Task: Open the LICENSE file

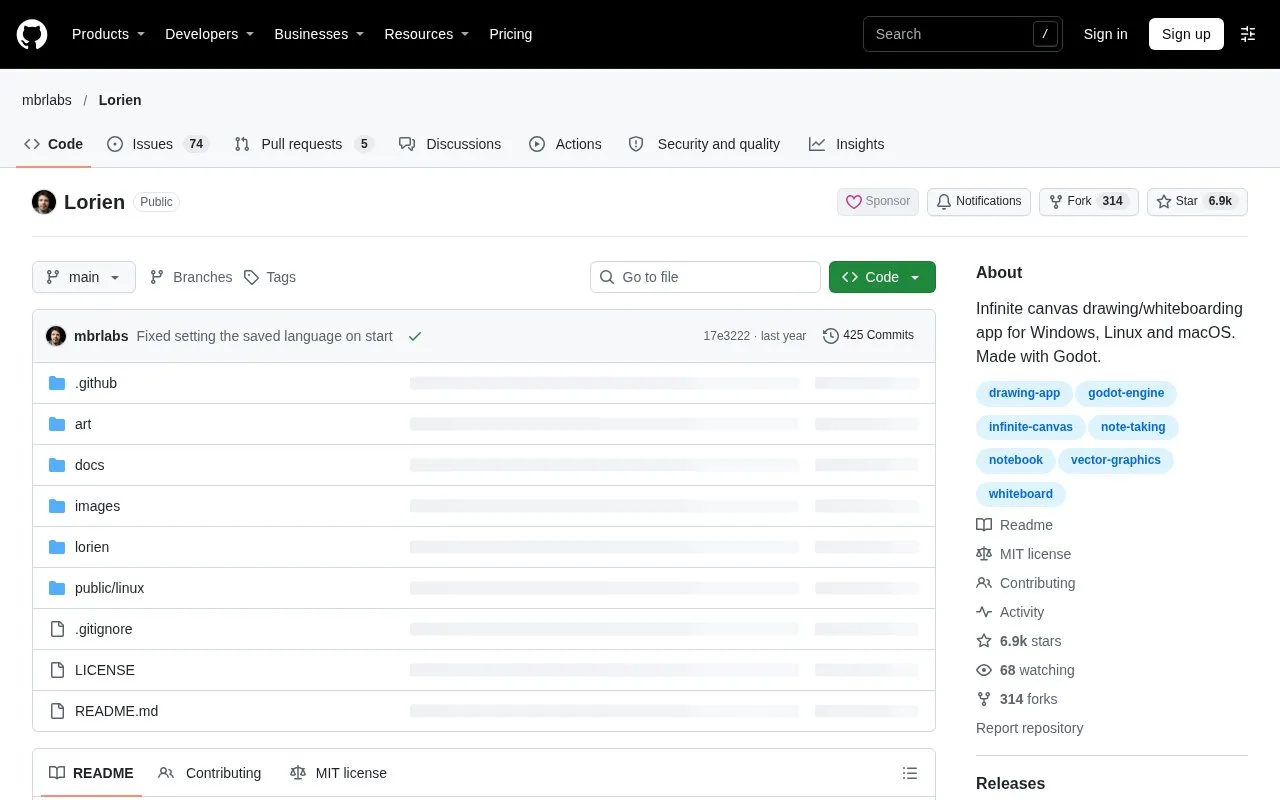Action: [105, 670]
